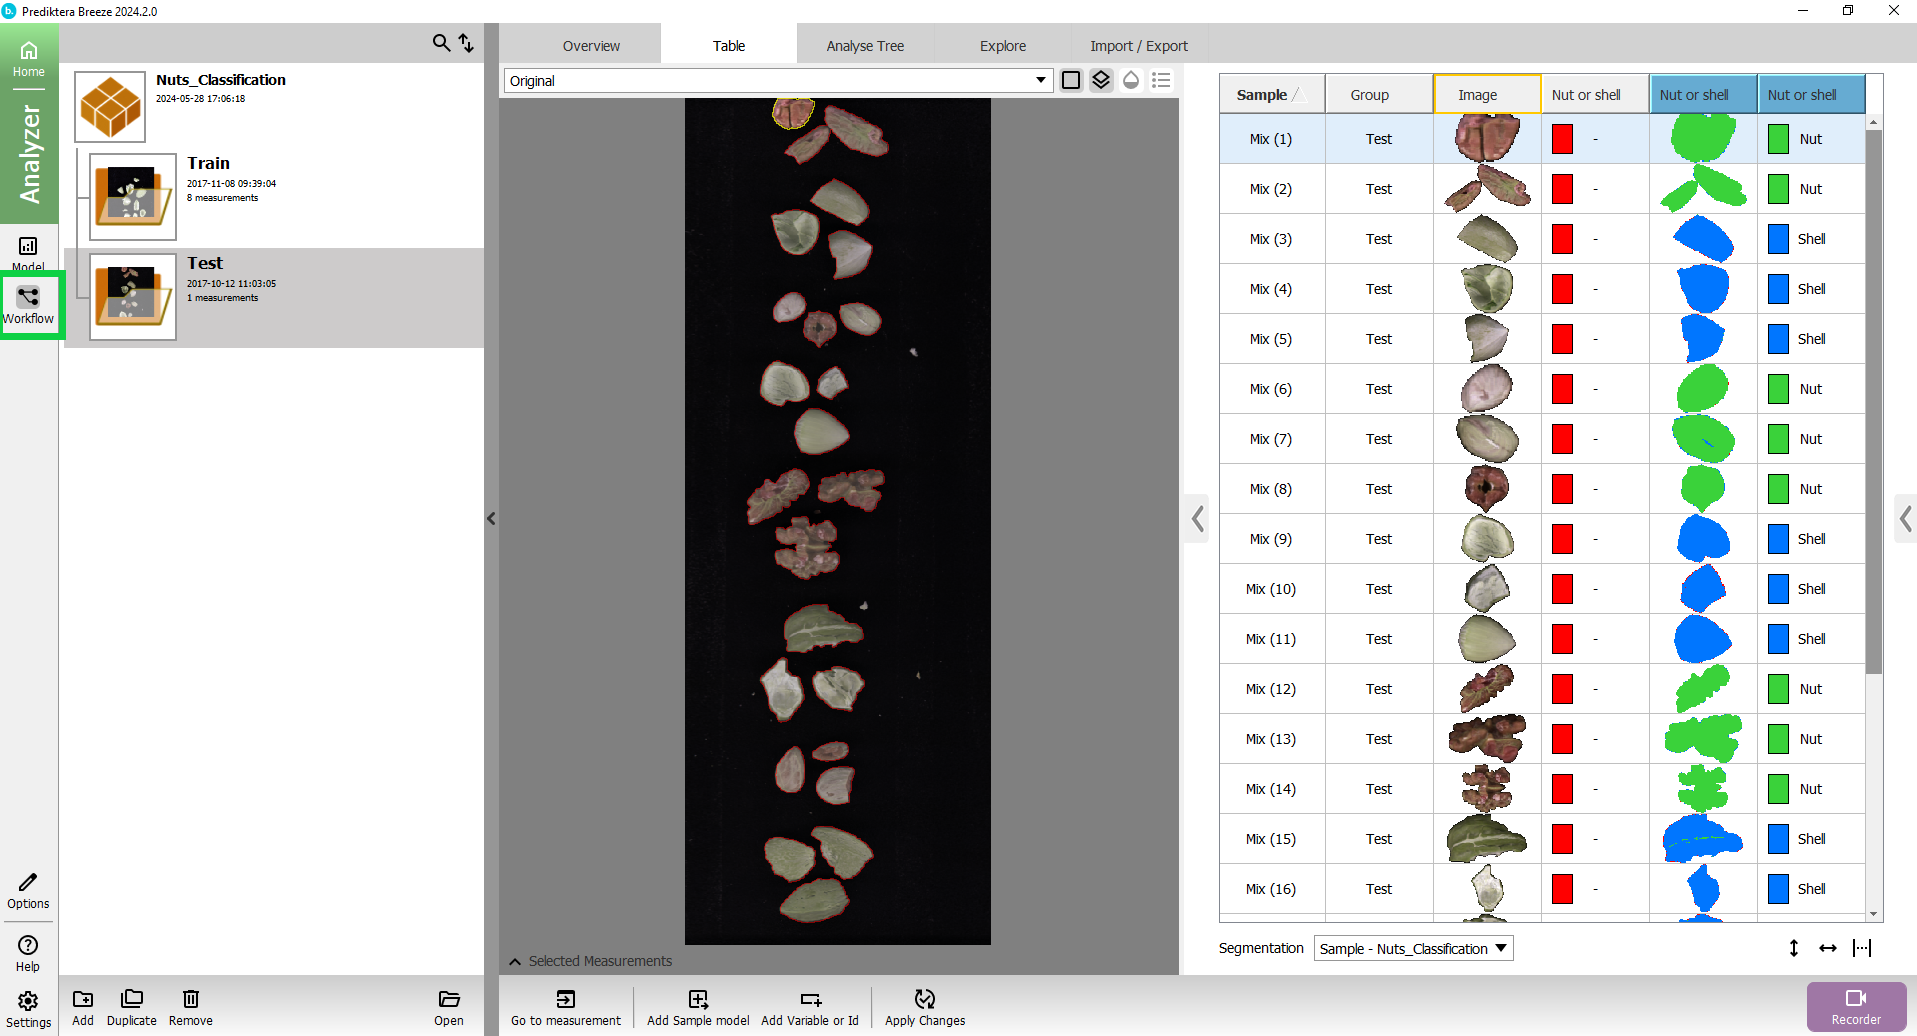
Task: Switch to the Analyse Tree tab
Action: pos(865,46)
